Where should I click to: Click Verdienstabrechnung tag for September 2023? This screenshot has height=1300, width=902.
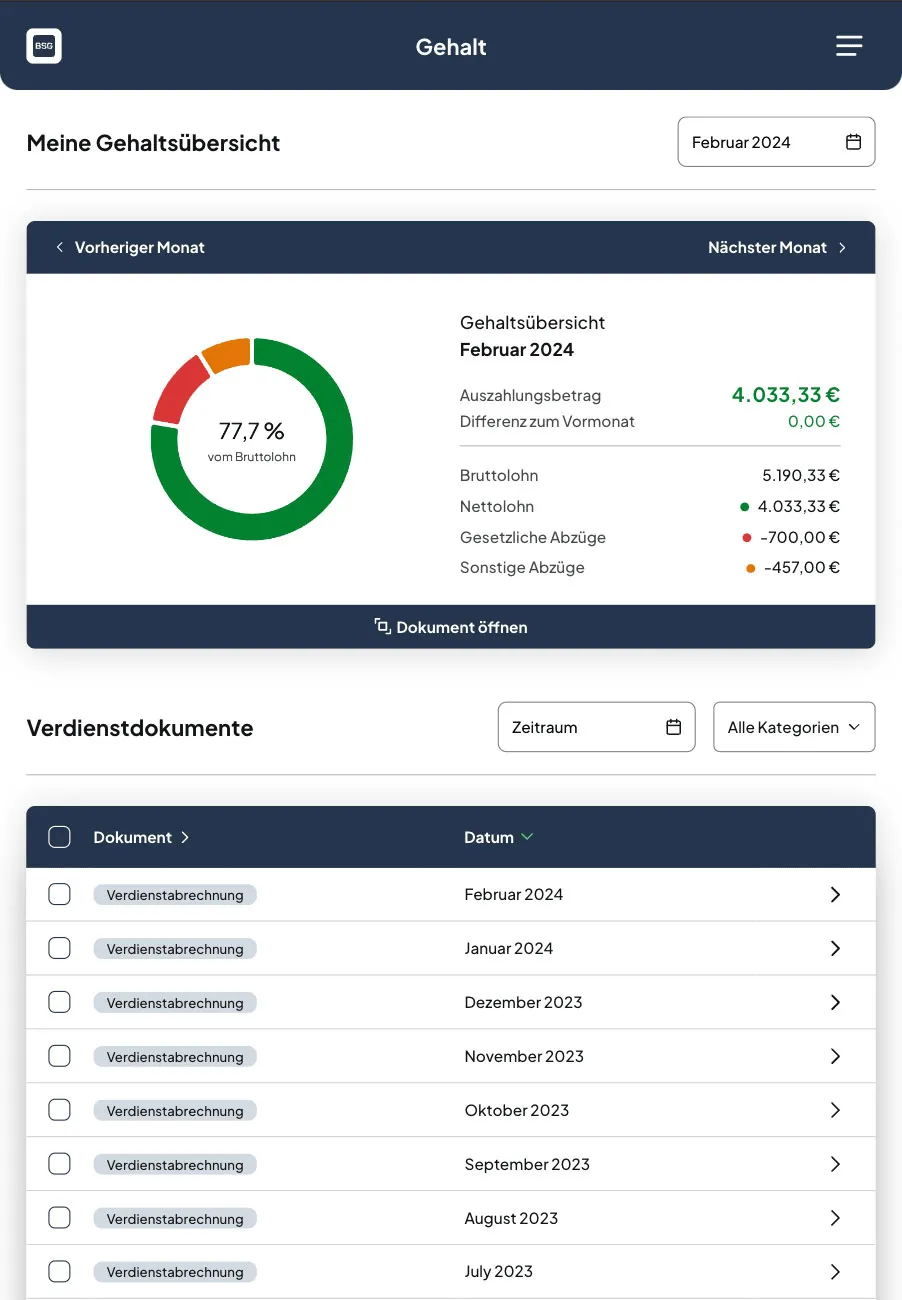(175, 1165)
